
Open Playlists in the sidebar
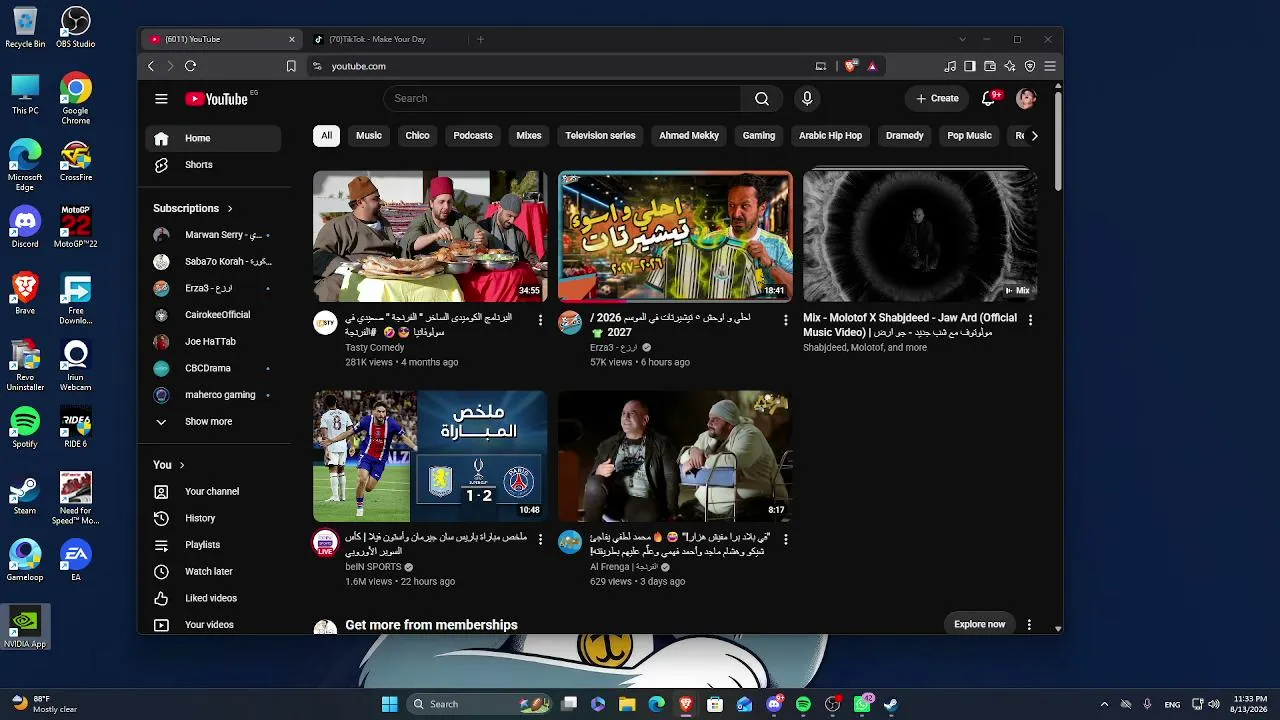tap(213, 545)
